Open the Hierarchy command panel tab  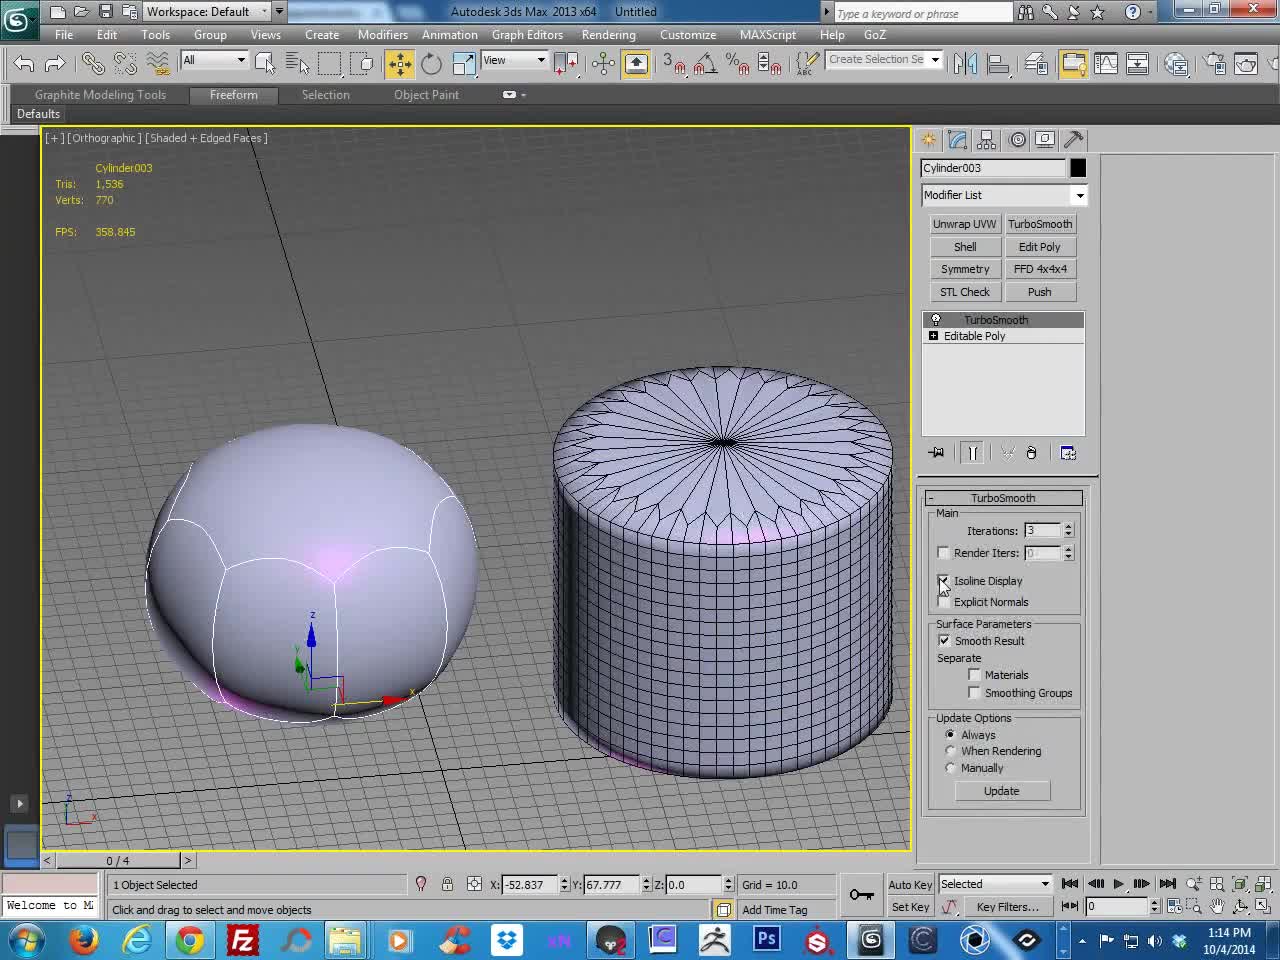pyautogui.click(x=987, y=140)
